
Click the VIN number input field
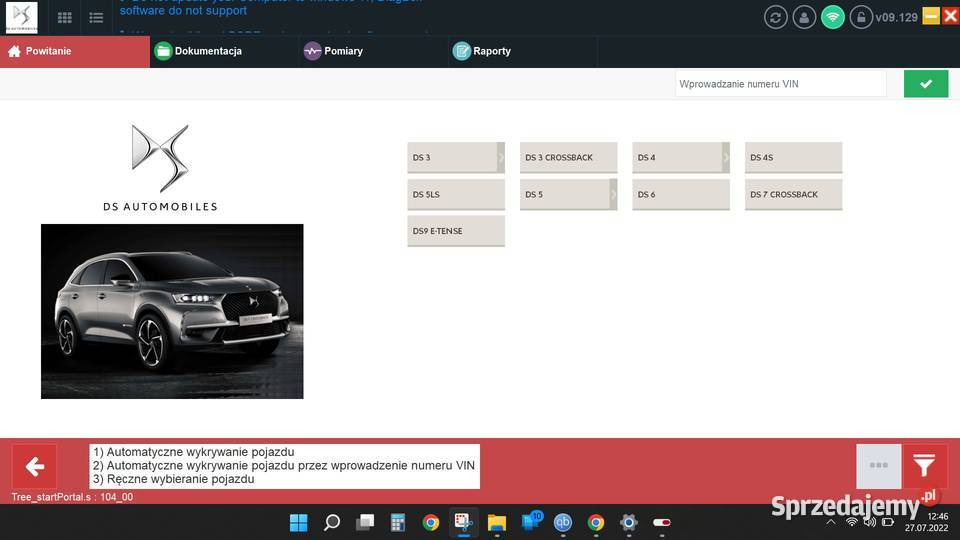pos(780,84)
